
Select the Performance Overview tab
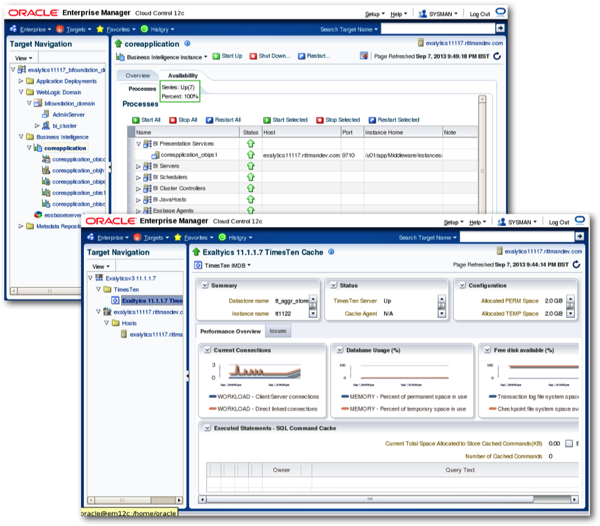tap(230, 331)
